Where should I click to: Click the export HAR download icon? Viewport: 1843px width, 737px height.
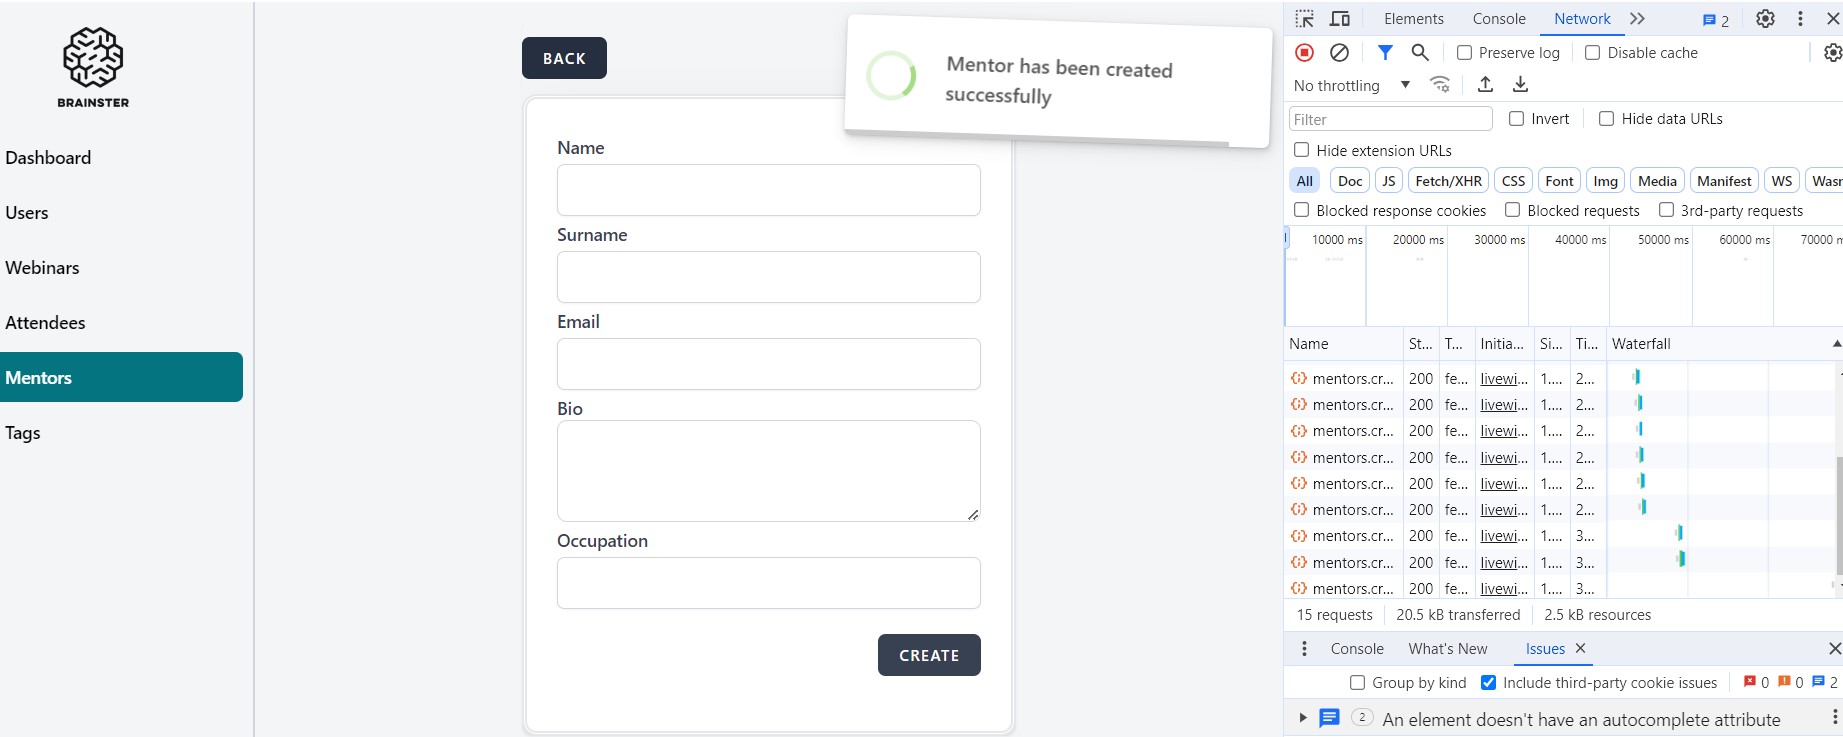pyautogui.click(x=1520, y=85)
